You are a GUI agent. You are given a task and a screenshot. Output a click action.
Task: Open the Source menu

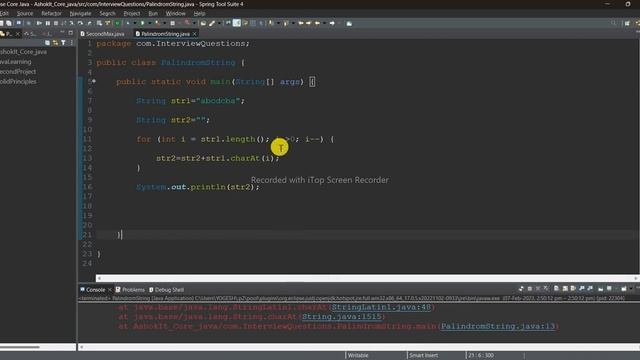[25, 13]
